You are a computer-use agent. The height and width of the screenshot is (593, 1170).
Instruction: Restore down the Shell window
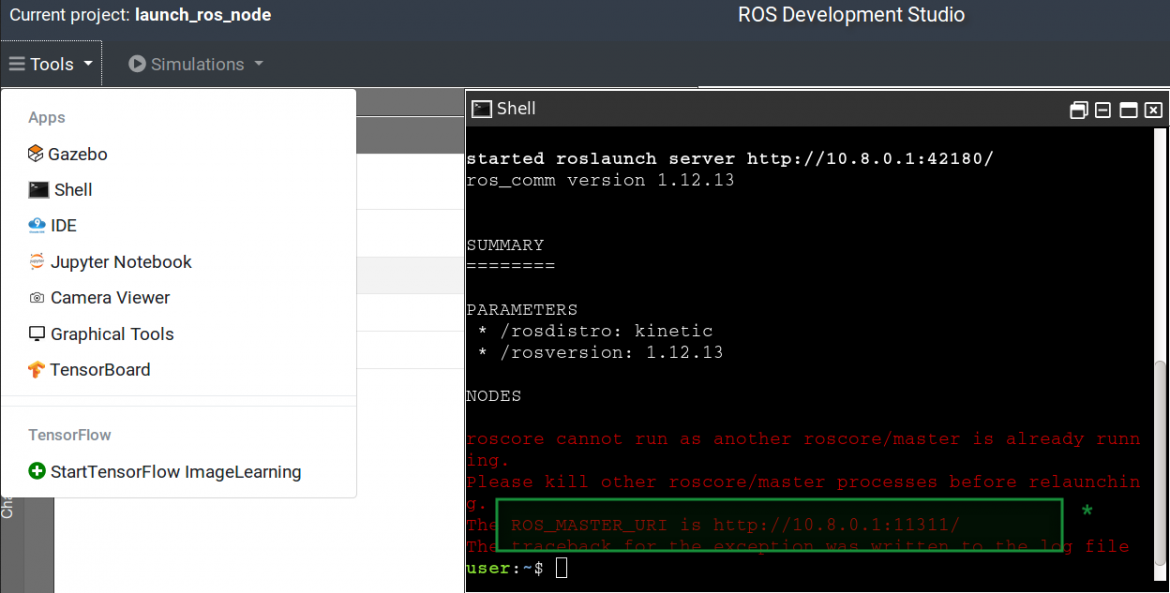(1078, 110)
